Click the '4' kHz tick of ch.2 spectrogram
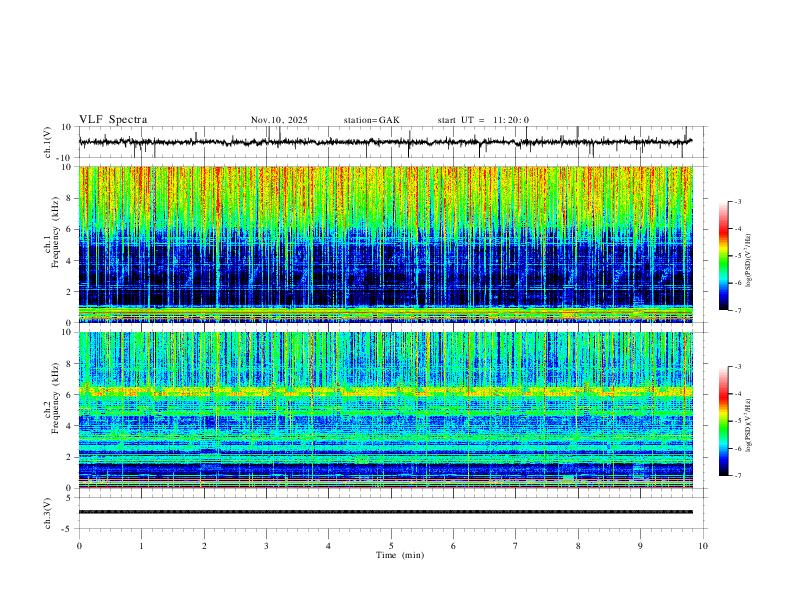Viewport: 792px width, 612px height. click(x=70, y=426)
